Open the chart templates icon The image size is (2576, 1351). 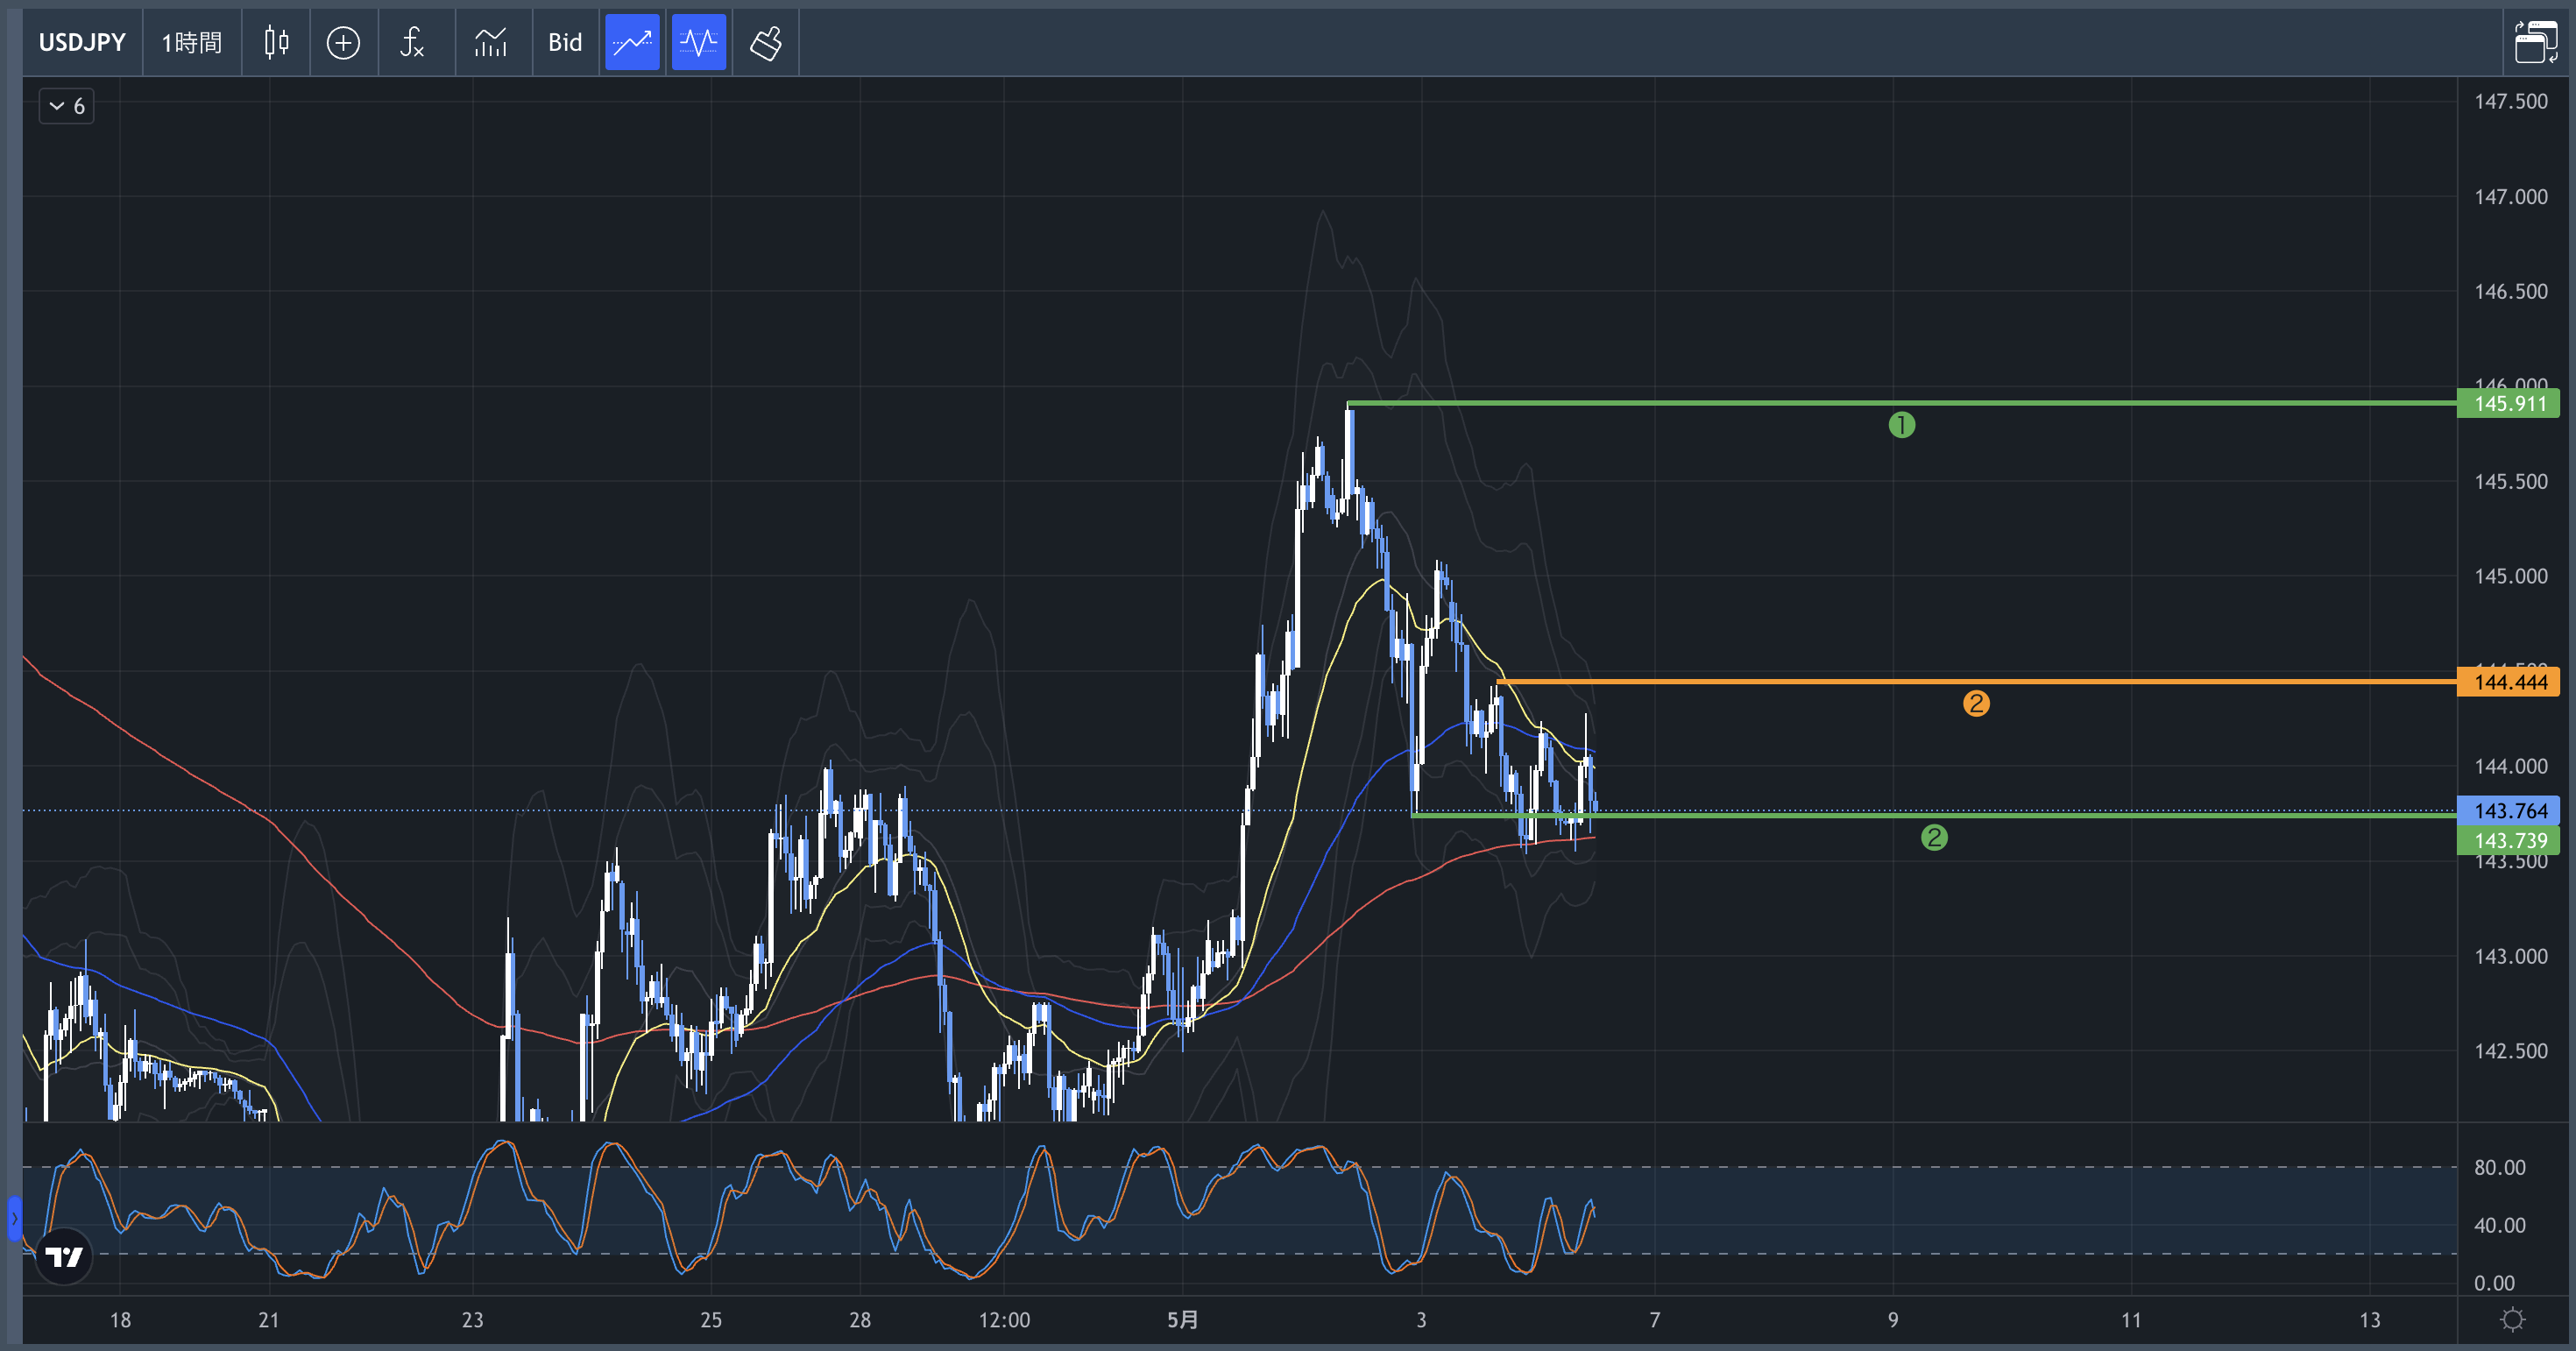click(491, 43)
